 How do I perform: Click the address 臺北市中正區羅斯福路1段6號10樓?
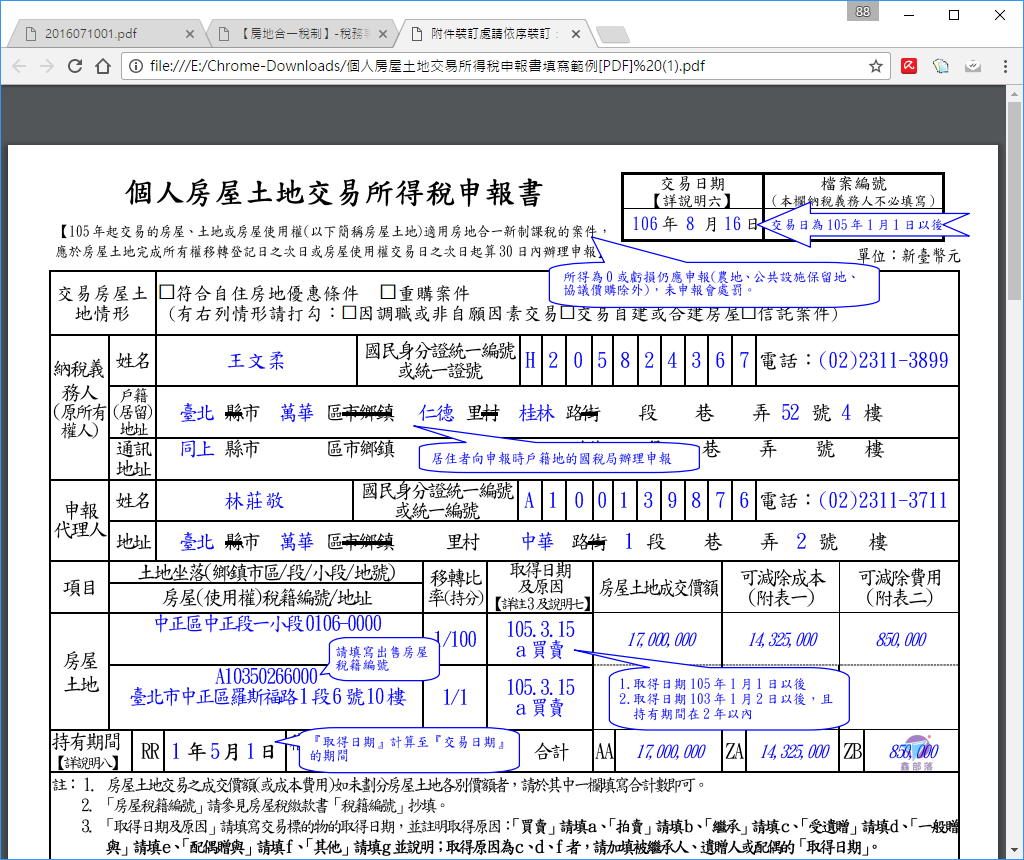pos(268,697)
